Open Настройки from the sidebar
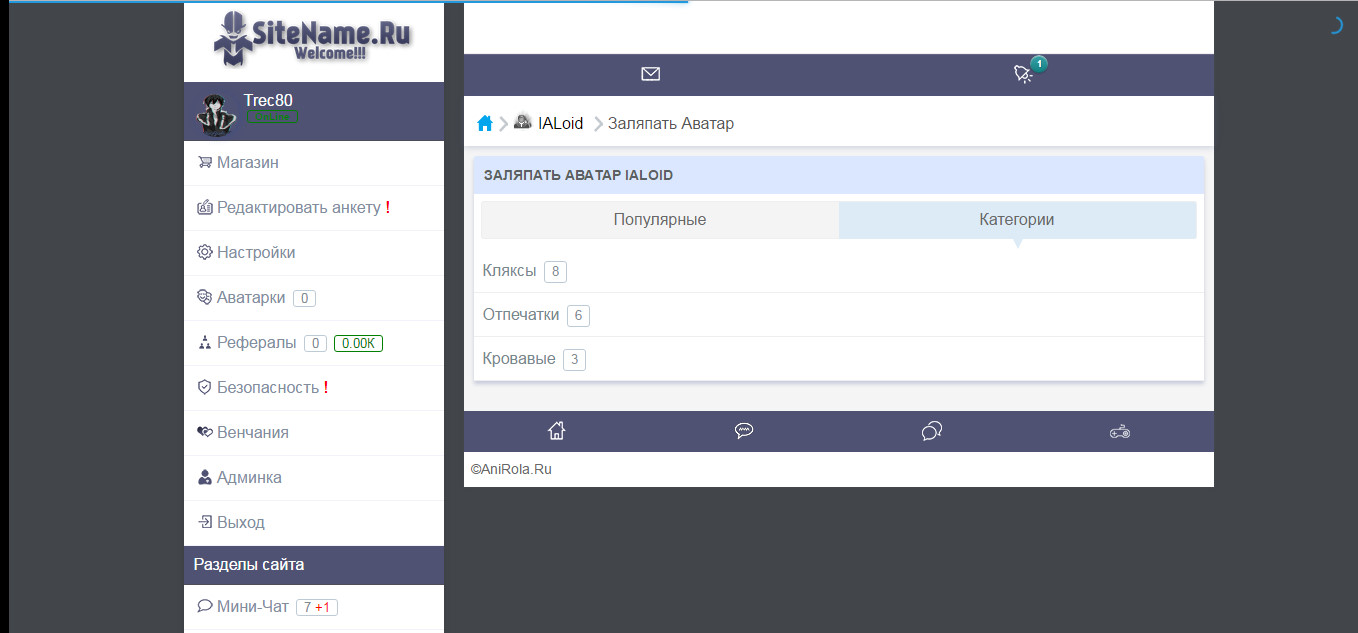The image size is (1358, 633). click(256, 253)
